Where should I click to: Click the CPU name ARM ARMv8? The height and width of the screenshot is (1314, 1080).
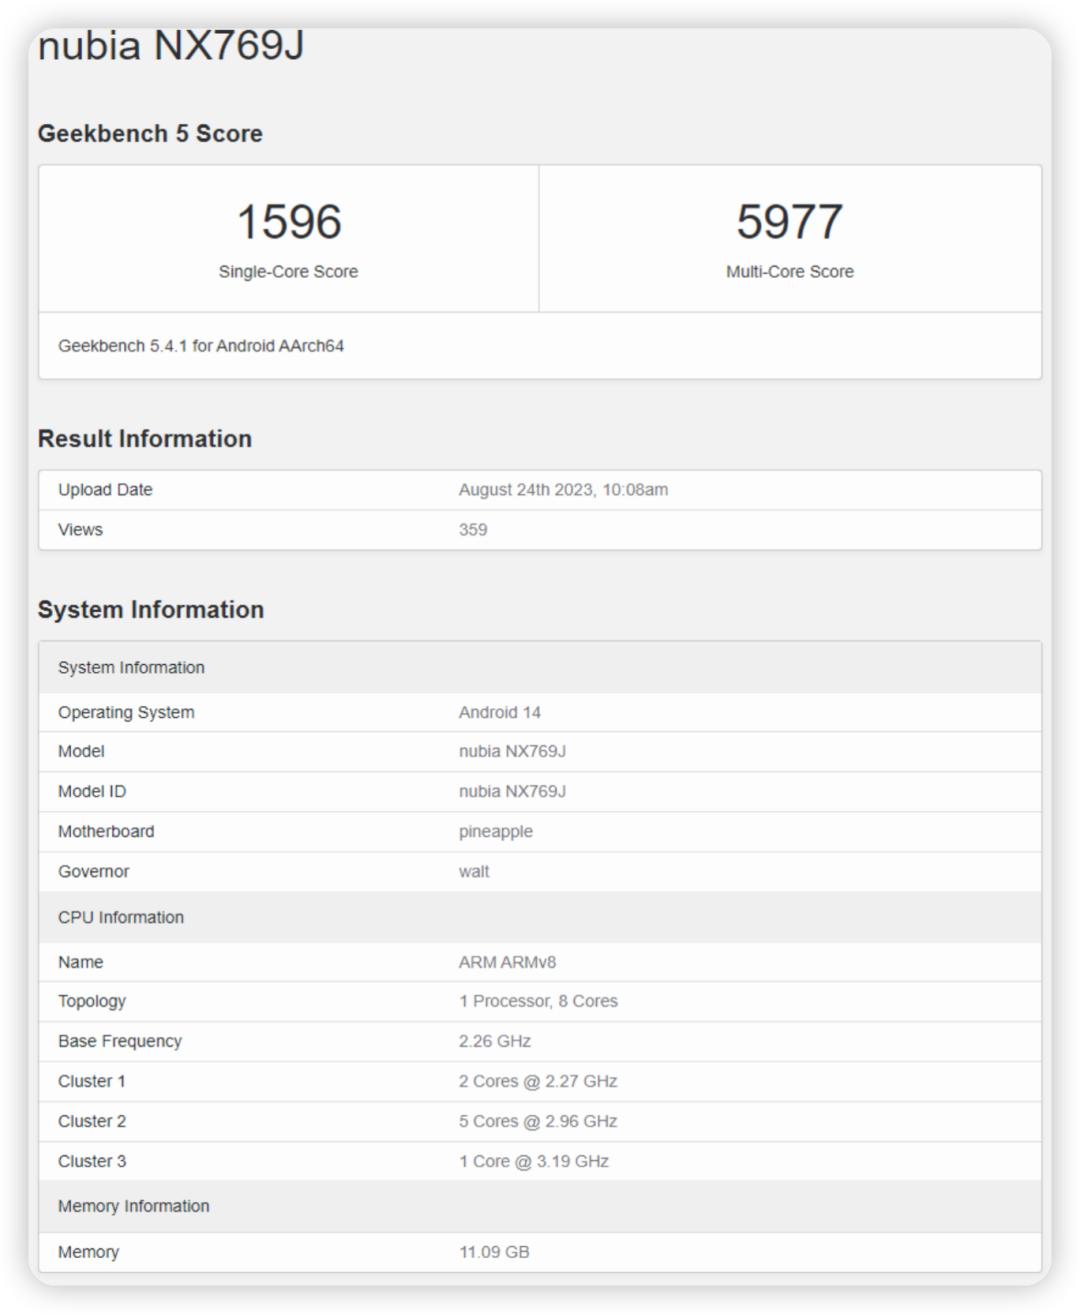507,962
